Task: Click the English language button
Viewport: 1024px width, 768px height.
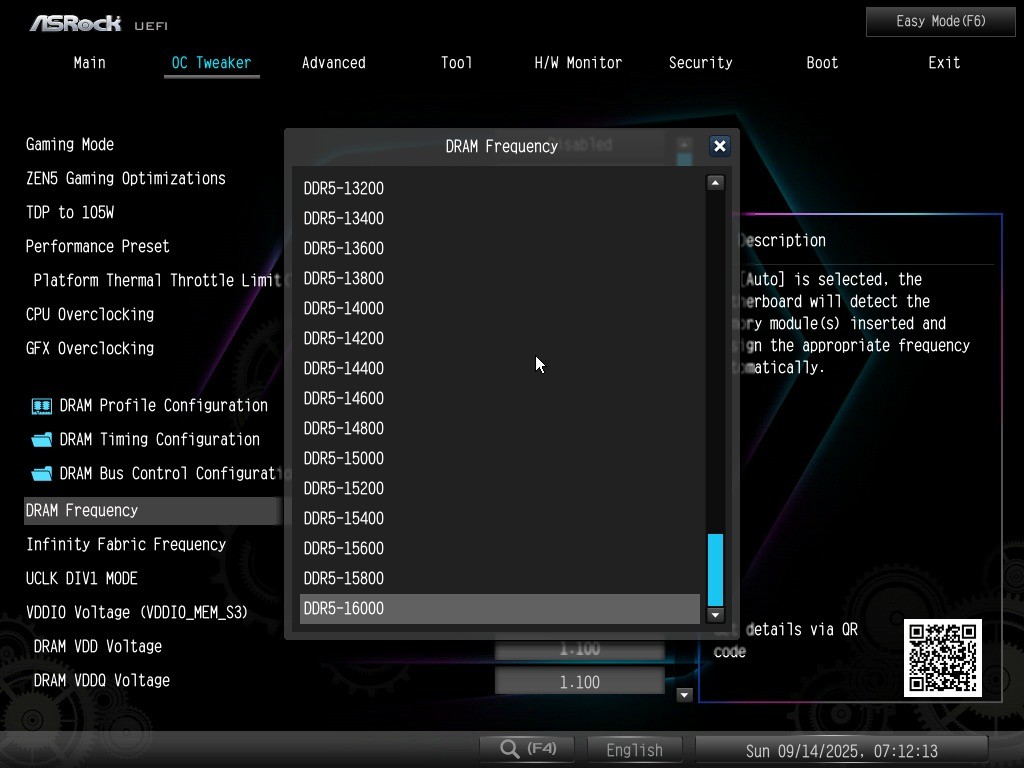Action: pyautogui.click(x=634, y=750)
